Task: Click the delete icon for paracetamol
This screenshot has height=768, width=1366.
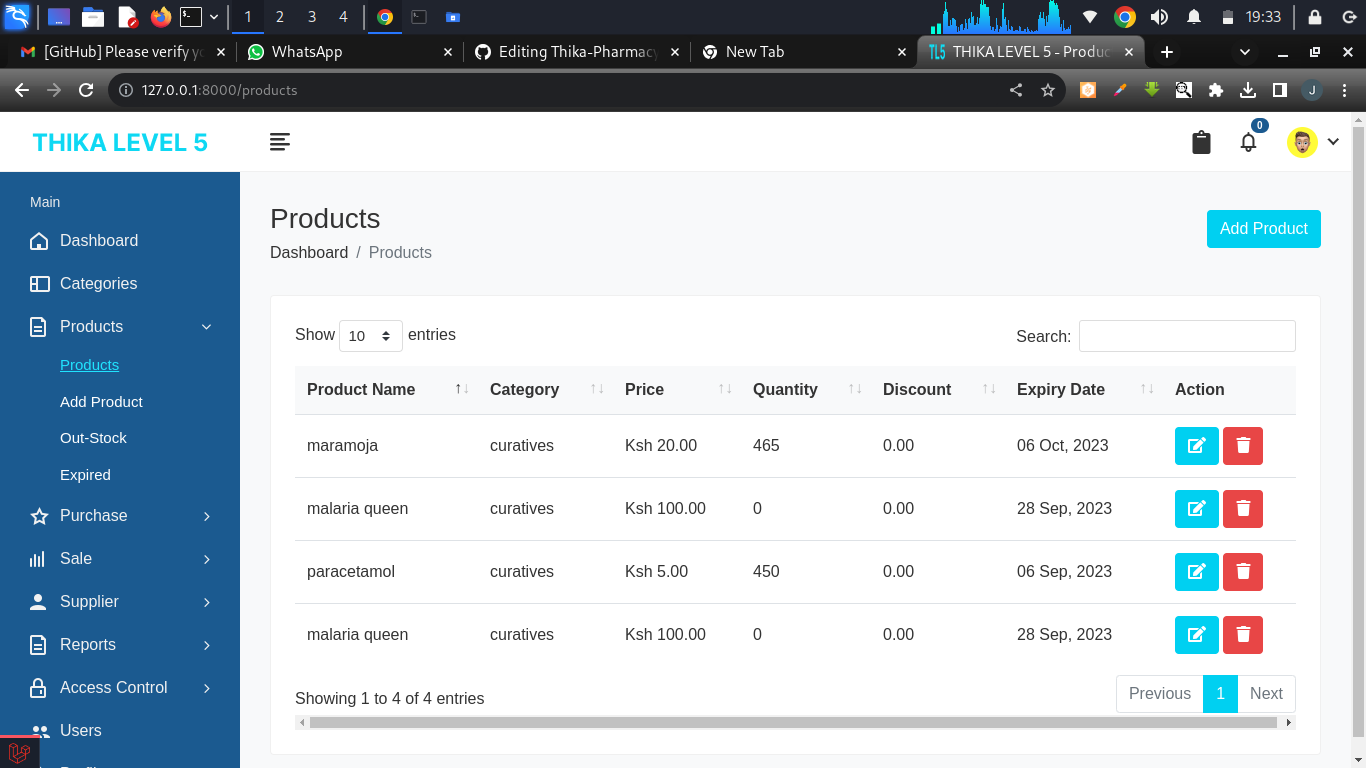Action: click(x=1242, y=571)
